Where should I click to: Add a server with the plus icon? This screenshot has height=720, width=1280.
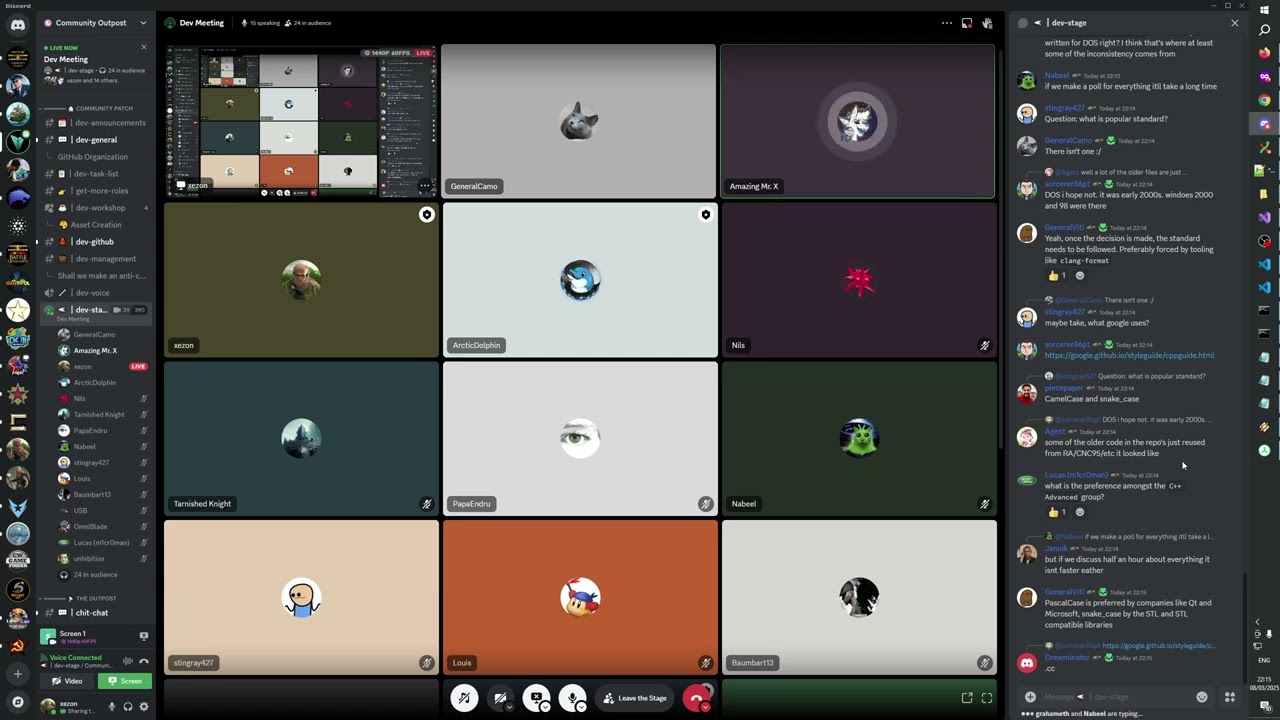[18, 674]
